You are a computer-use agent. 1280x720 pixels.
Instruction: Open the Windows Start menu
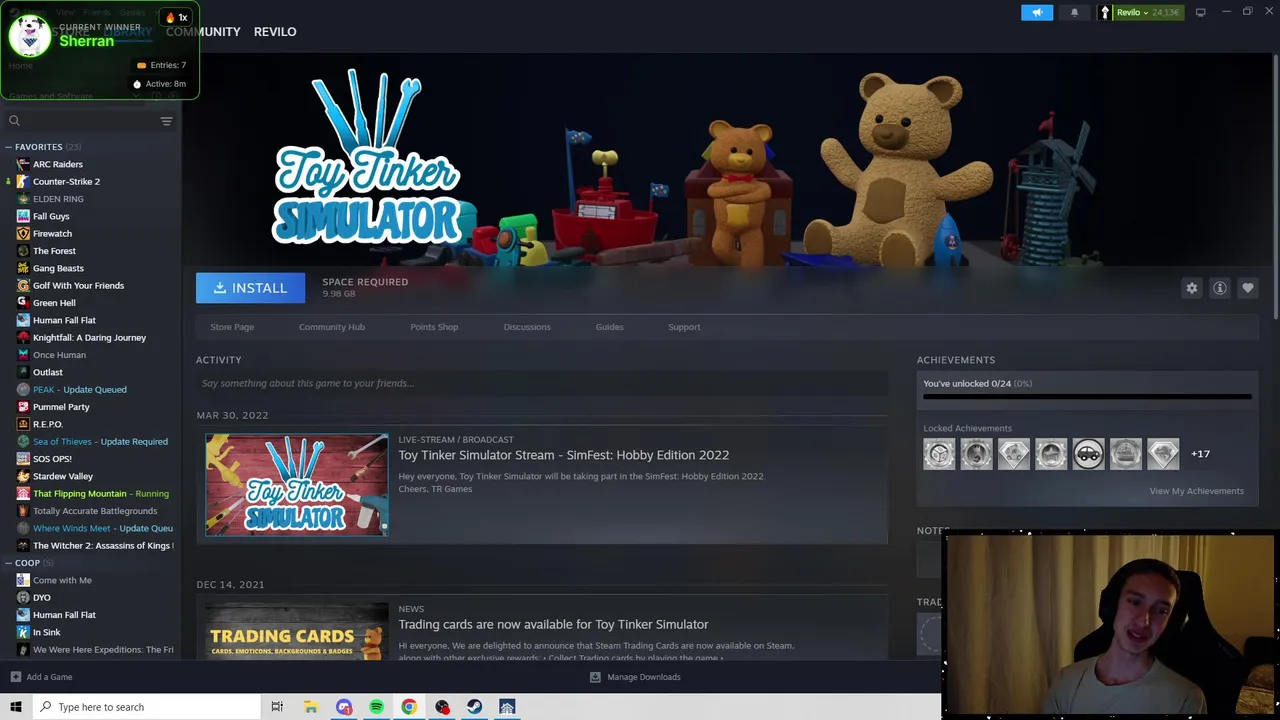tap(15, 707)
